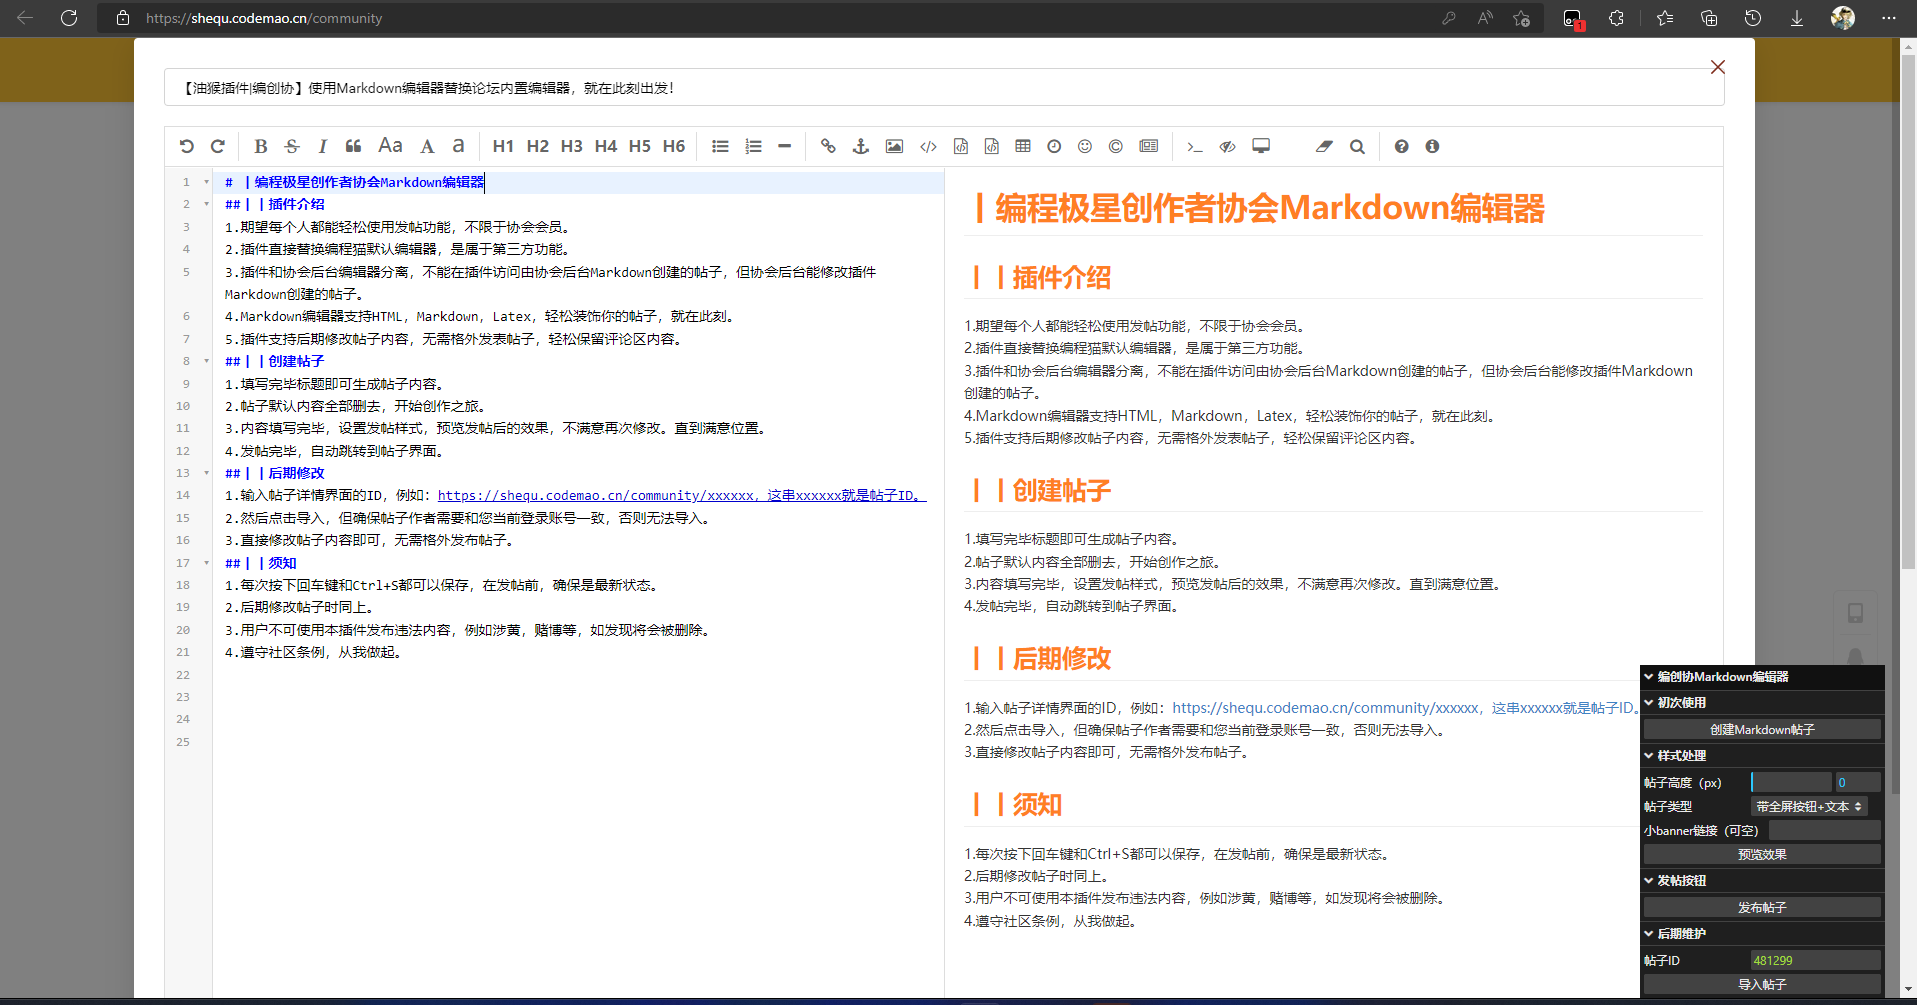Click 发布帖子 button

point(1762,907)
